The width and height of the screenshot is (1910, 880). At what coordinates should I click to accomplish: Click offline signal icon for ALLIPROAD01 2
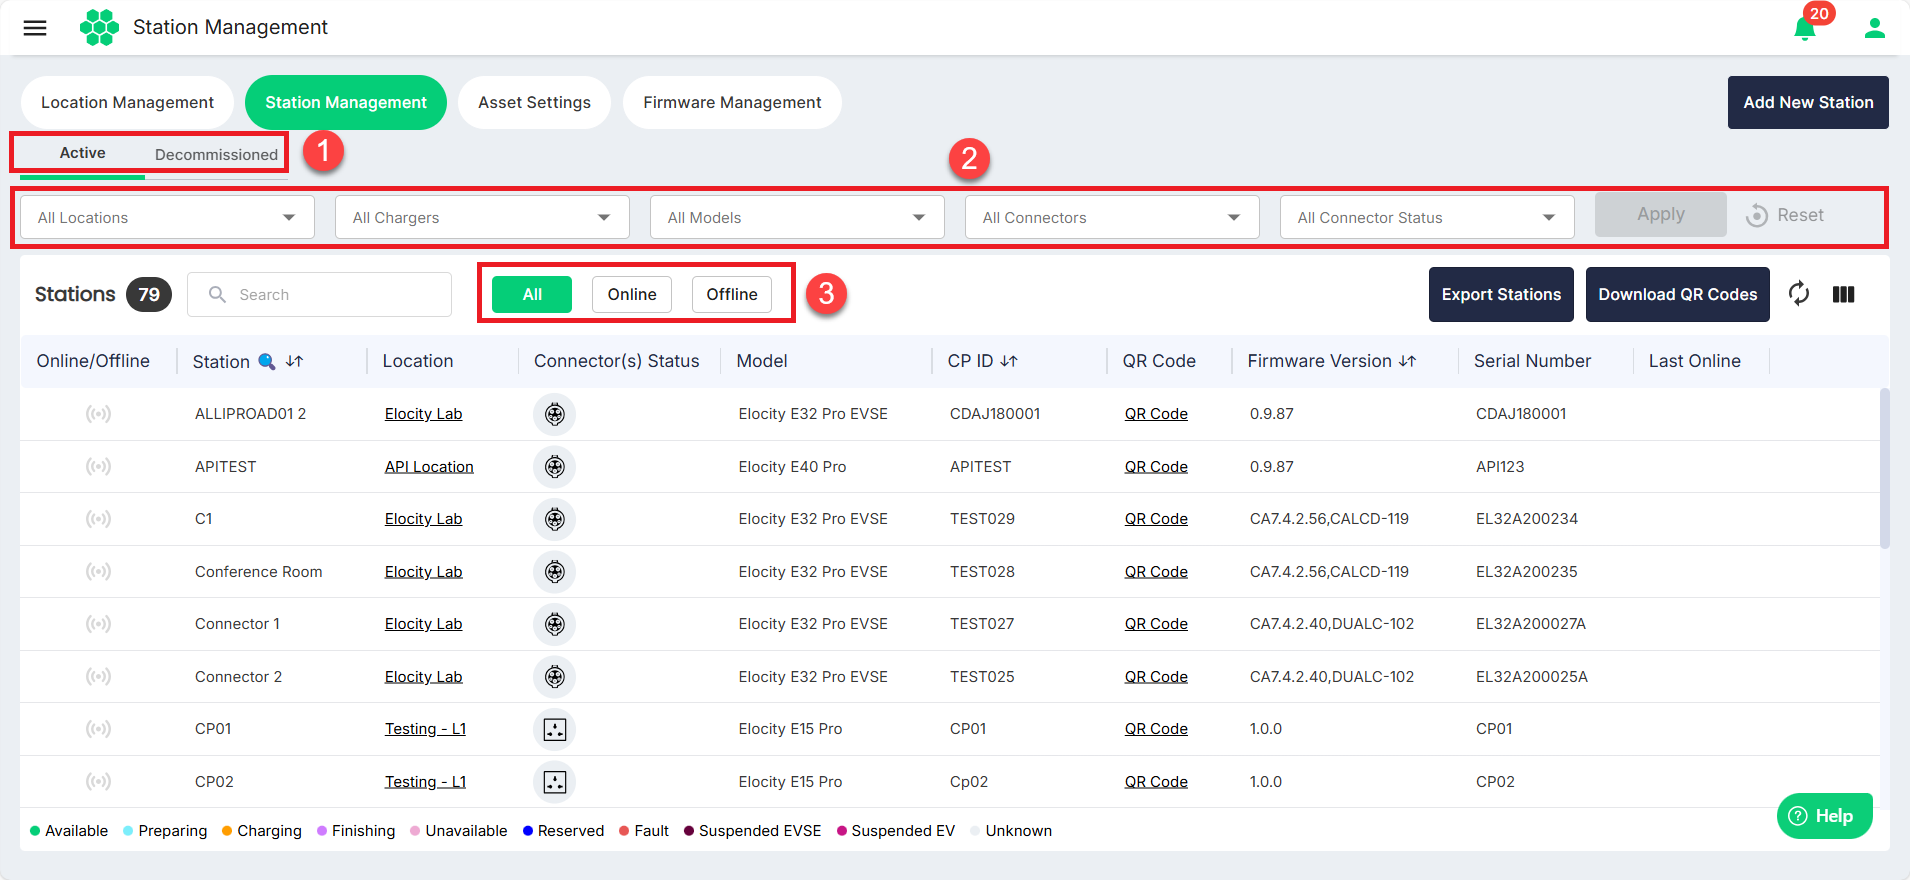coord(98,414)
